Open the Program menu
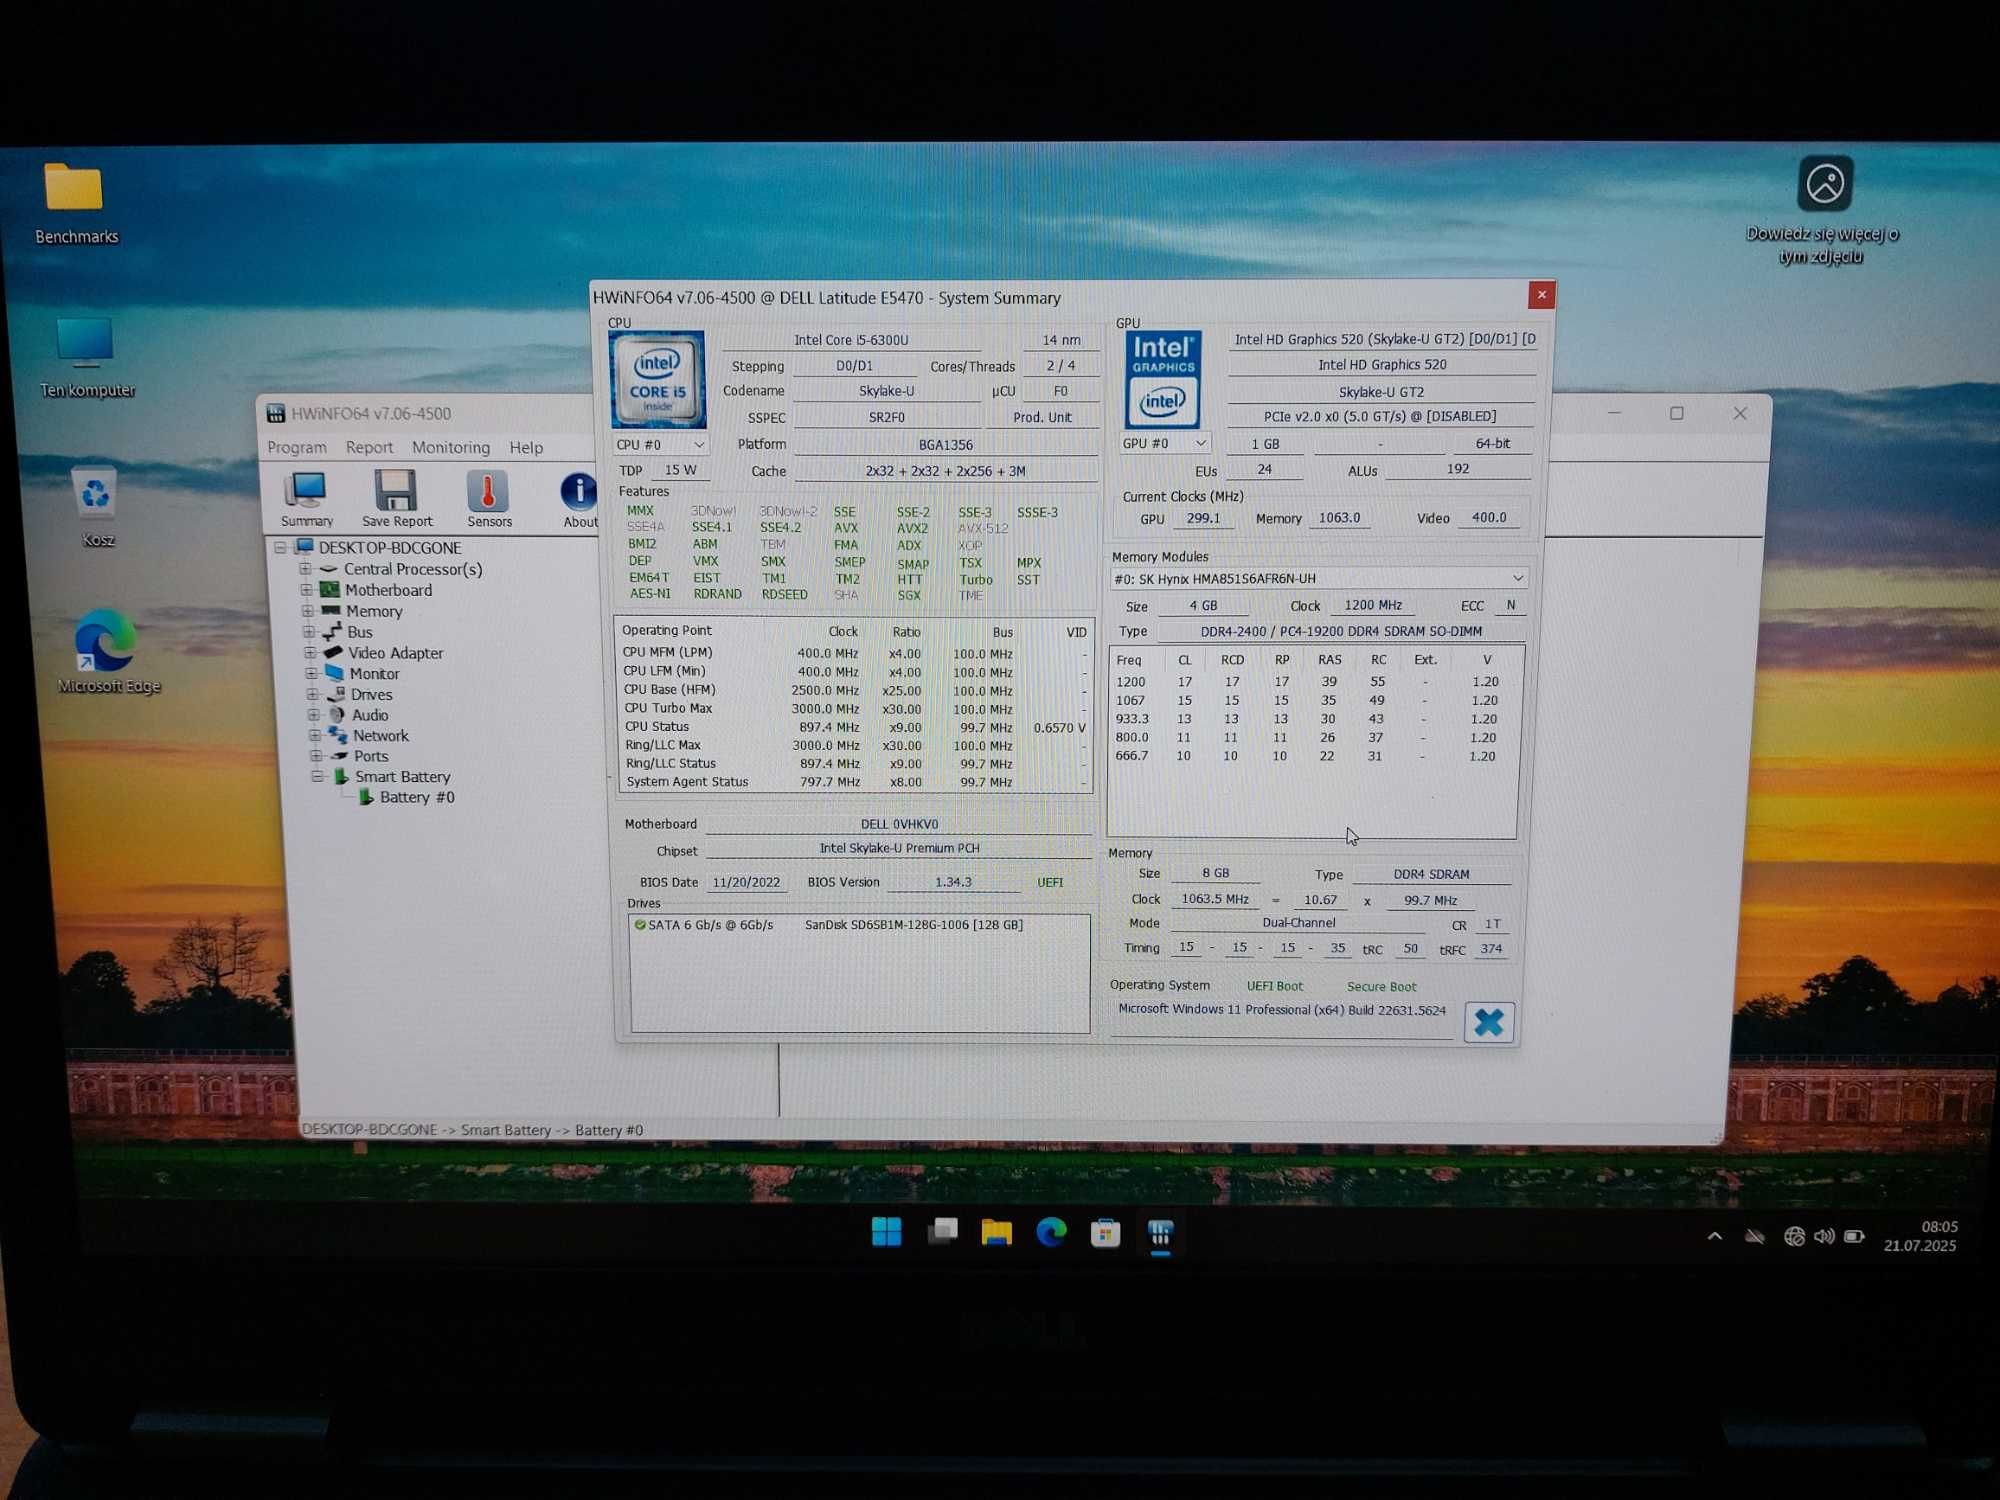This screenshot has width=2000, height=1500. 296,447
